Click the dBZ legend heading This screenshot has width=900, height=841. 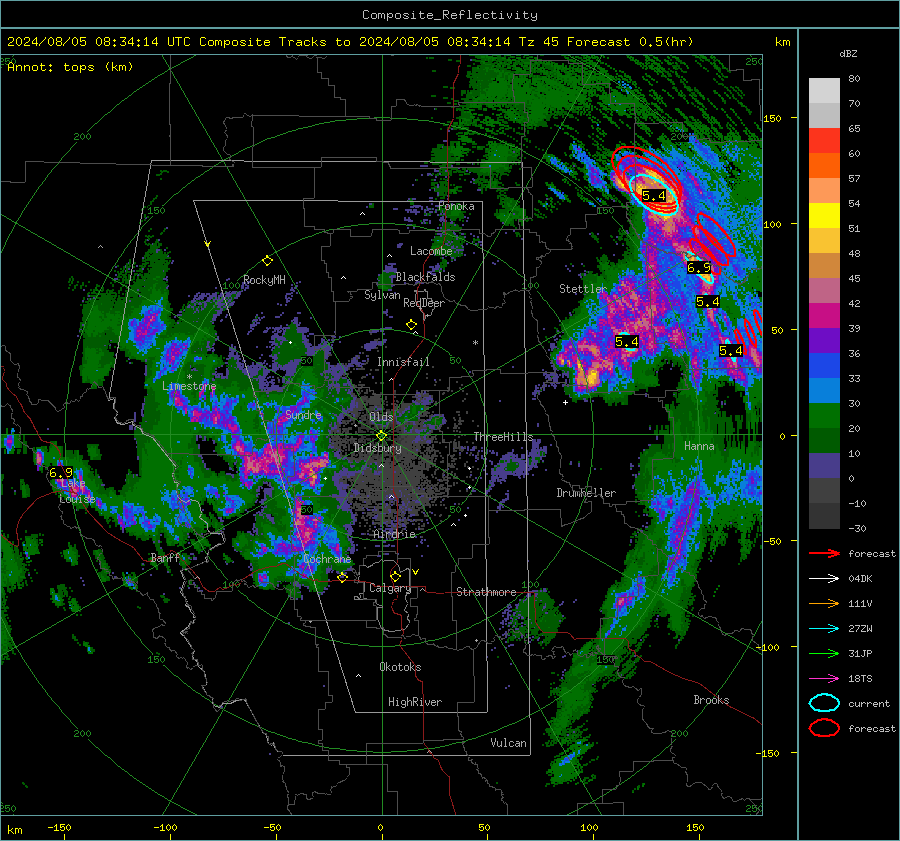[848, 54]
